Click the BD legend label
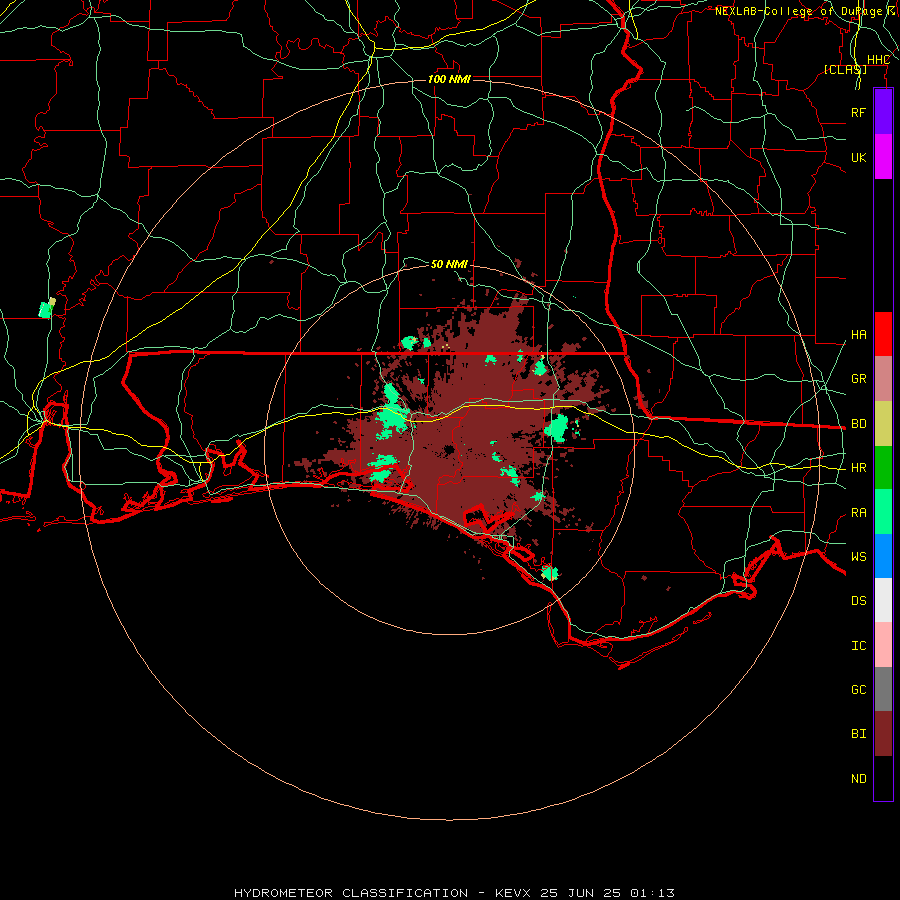 point(858,424)
